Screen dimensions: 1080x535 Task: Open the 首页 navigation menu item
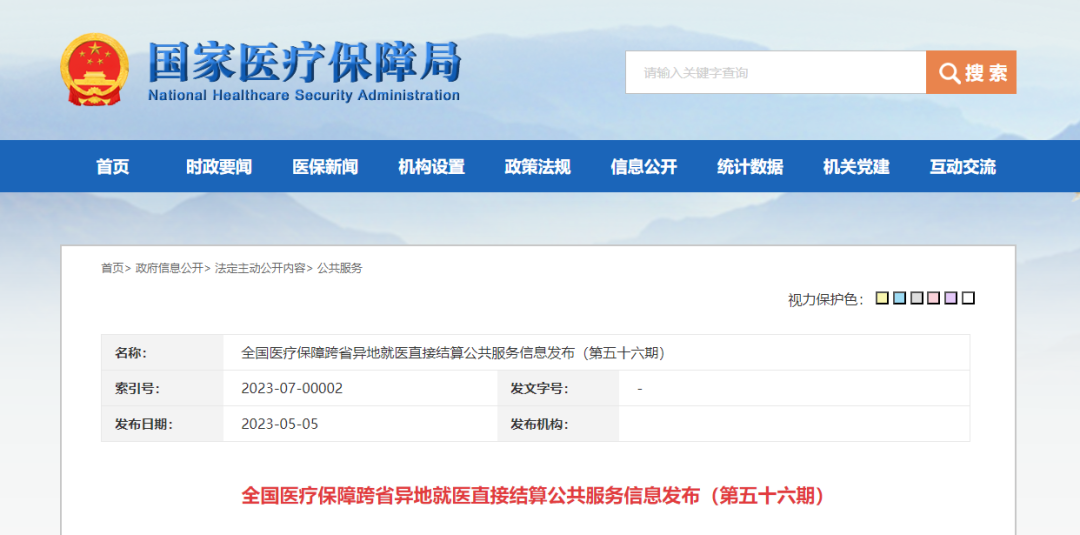(113, 167)
